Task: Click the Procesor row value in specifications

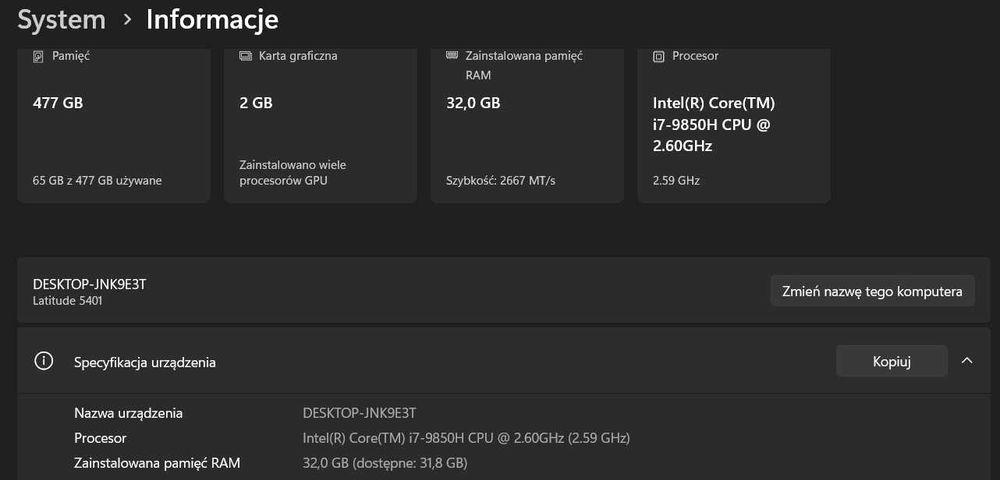Action: (466, 438)
